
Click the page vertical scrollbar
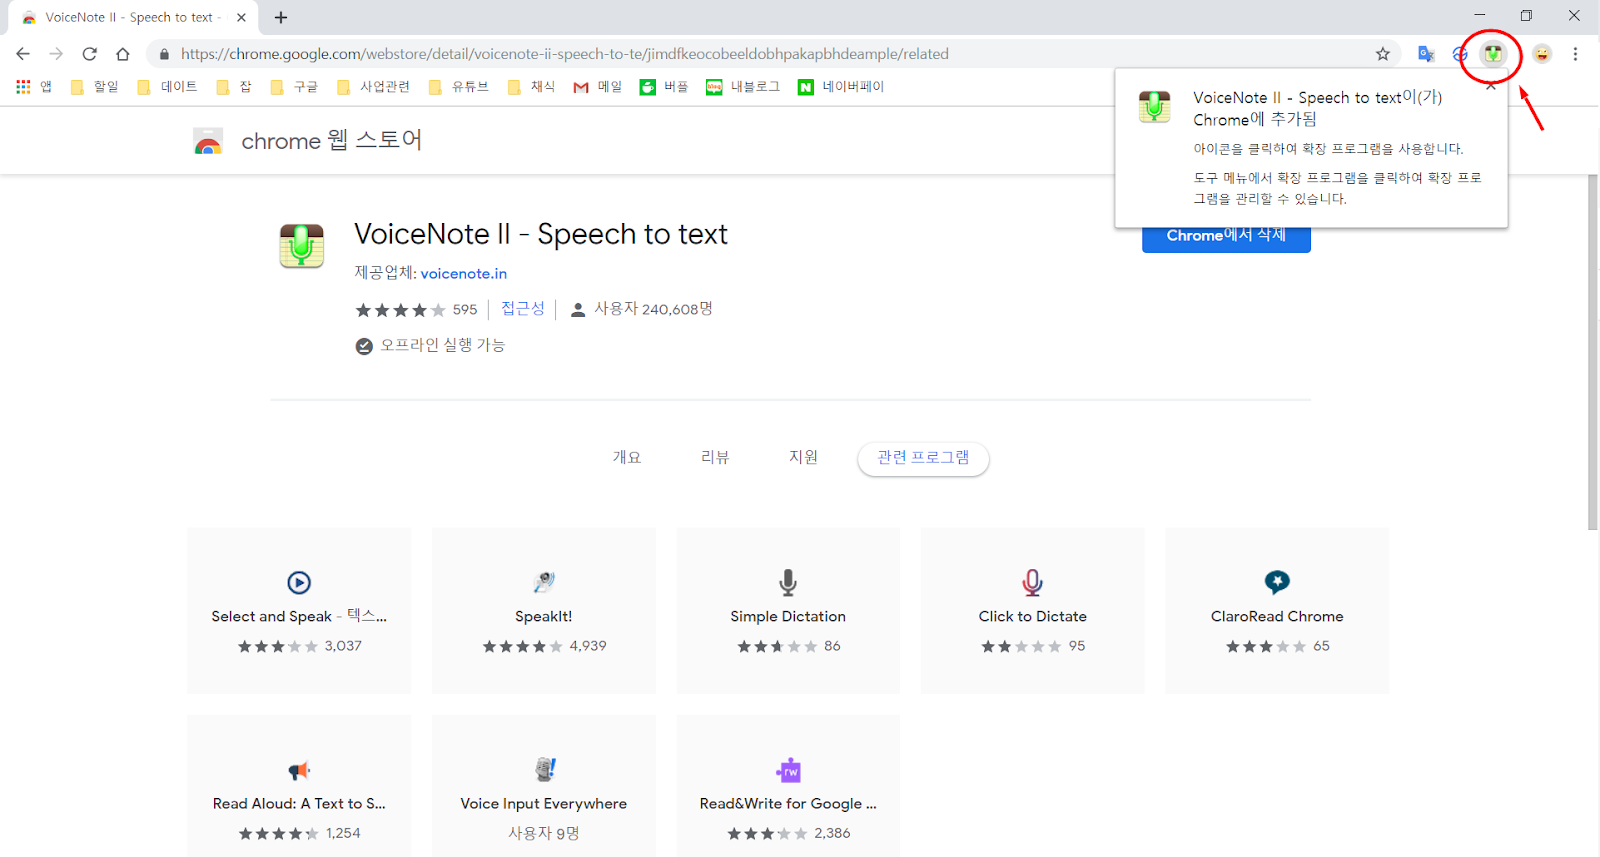(x=1593, y=352)
